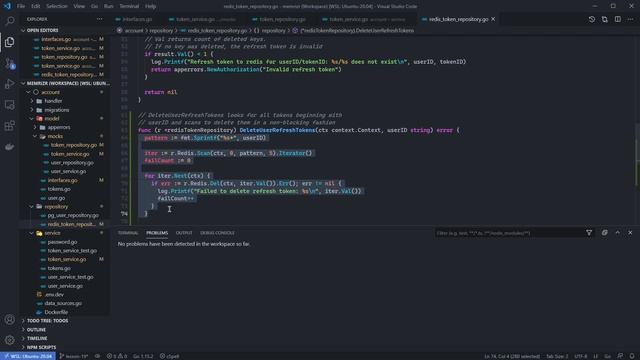Click the open changes icon in editor toolbar
Screen dimensions: 640x360
point(604,19)
